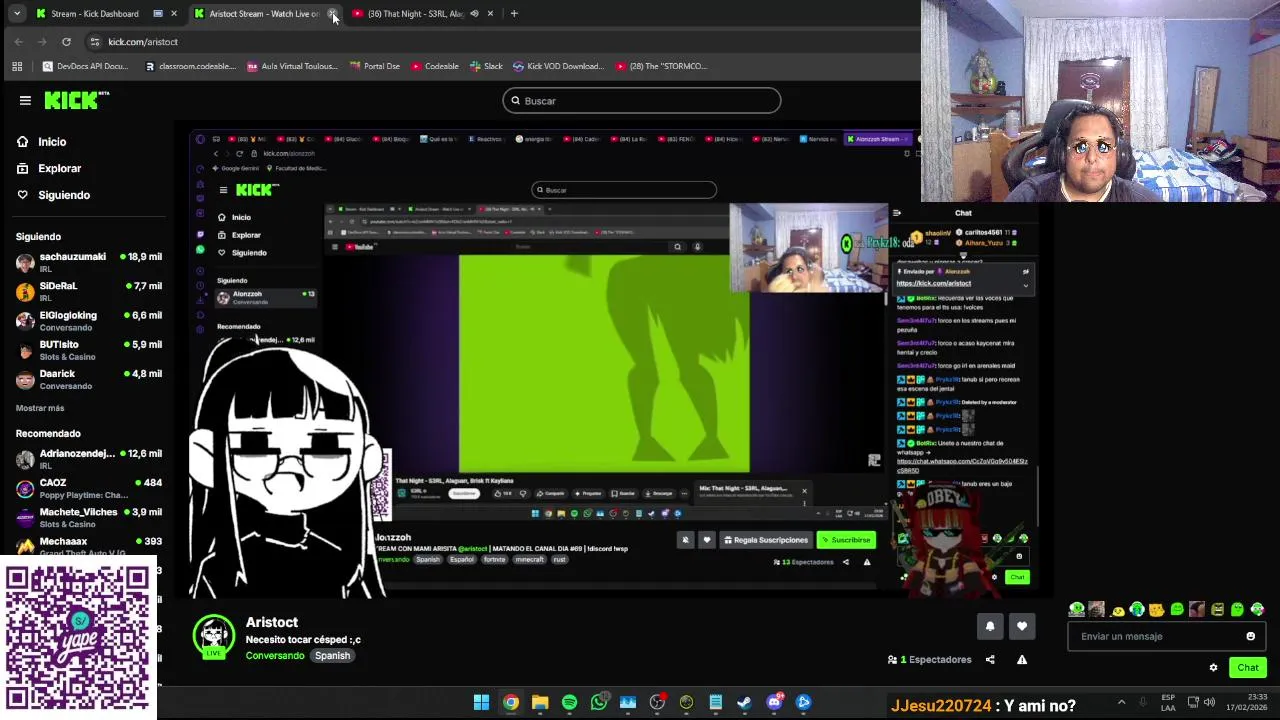The height and width of the screenshot is (720, 1280).
Task: Open the browser apps grid shortcut
Action: (17, 66)
